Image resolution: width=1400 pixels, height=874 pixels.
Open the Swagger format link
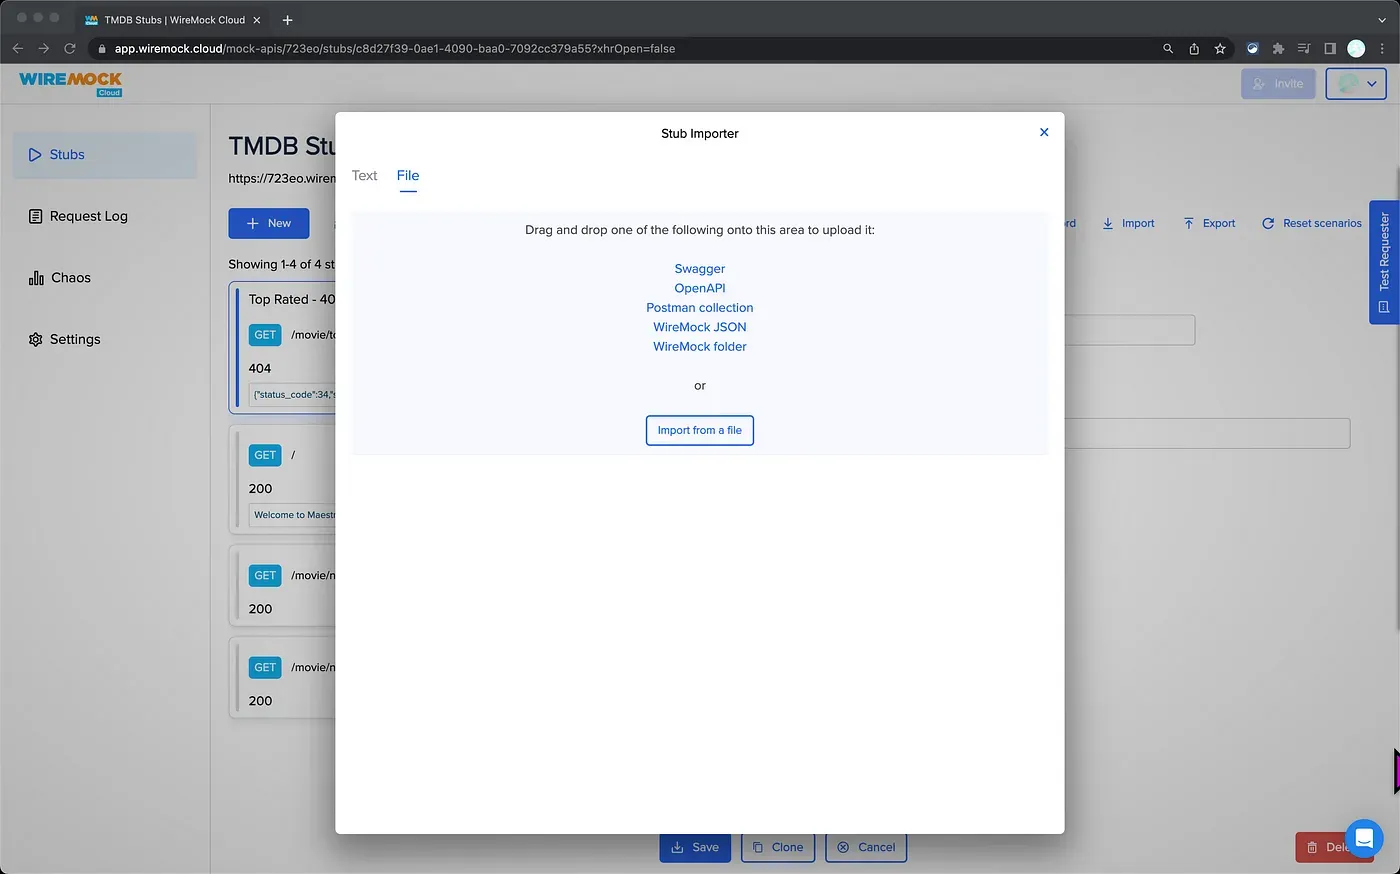tap(700, 269)
